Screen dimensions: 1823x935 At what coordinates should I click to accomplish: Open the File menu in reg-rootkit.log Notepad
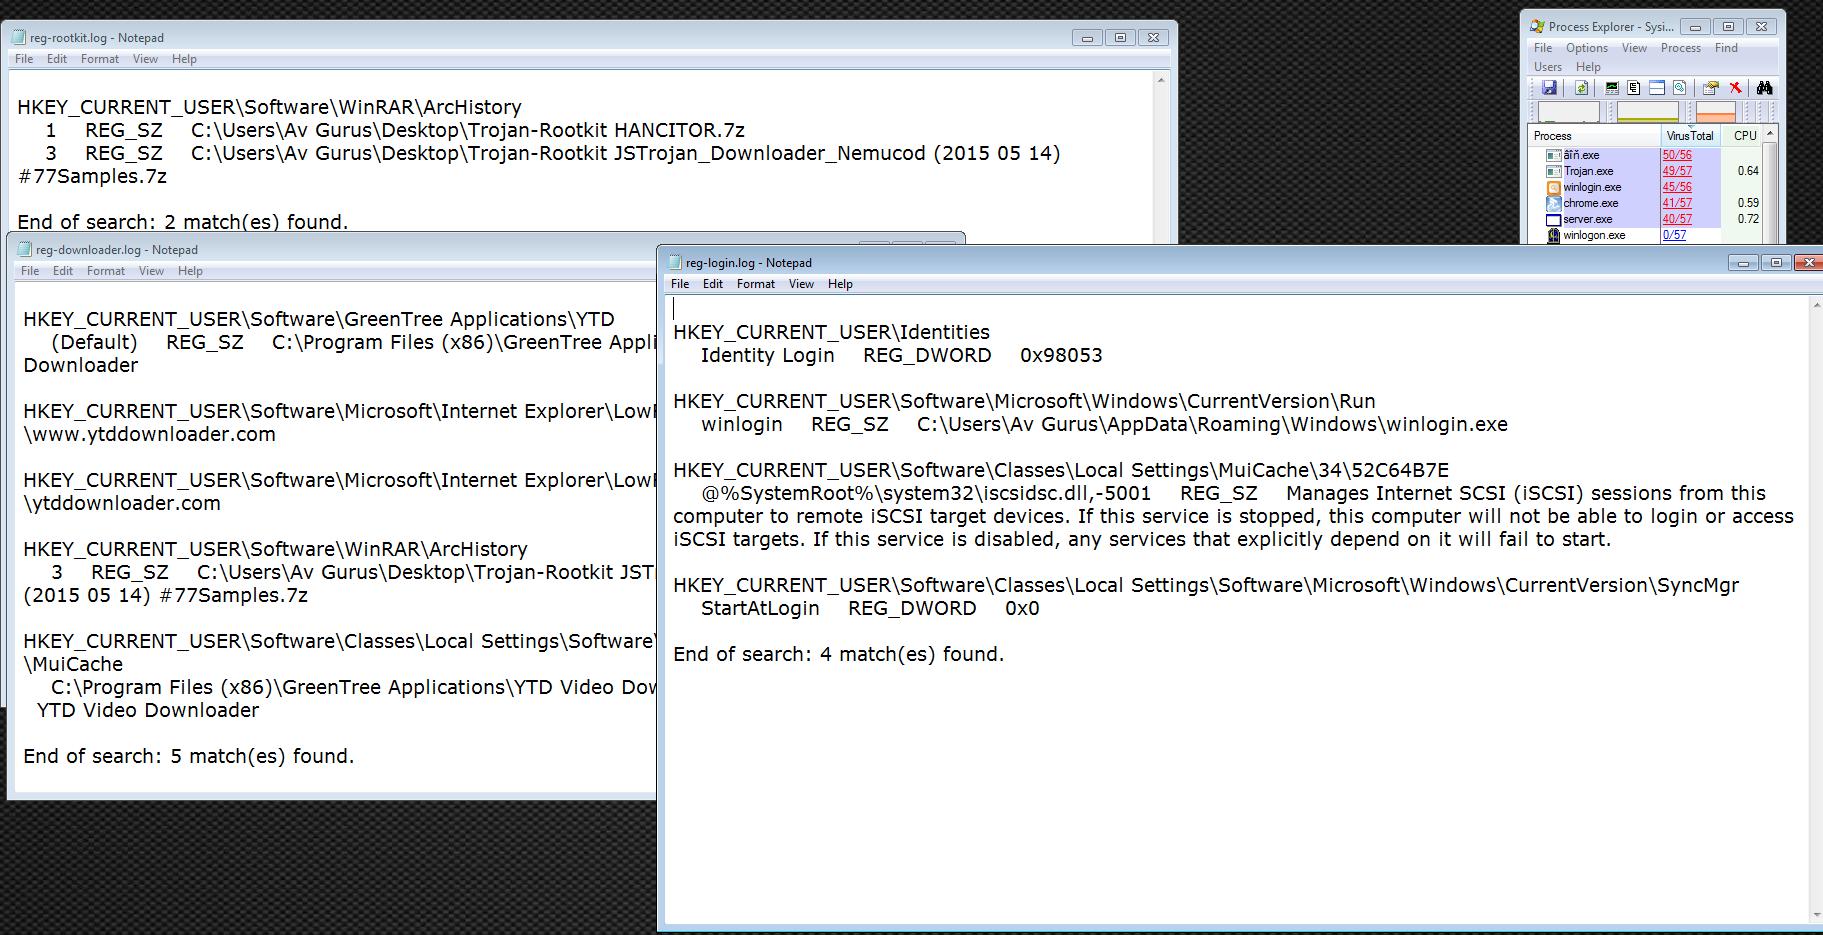24,59
